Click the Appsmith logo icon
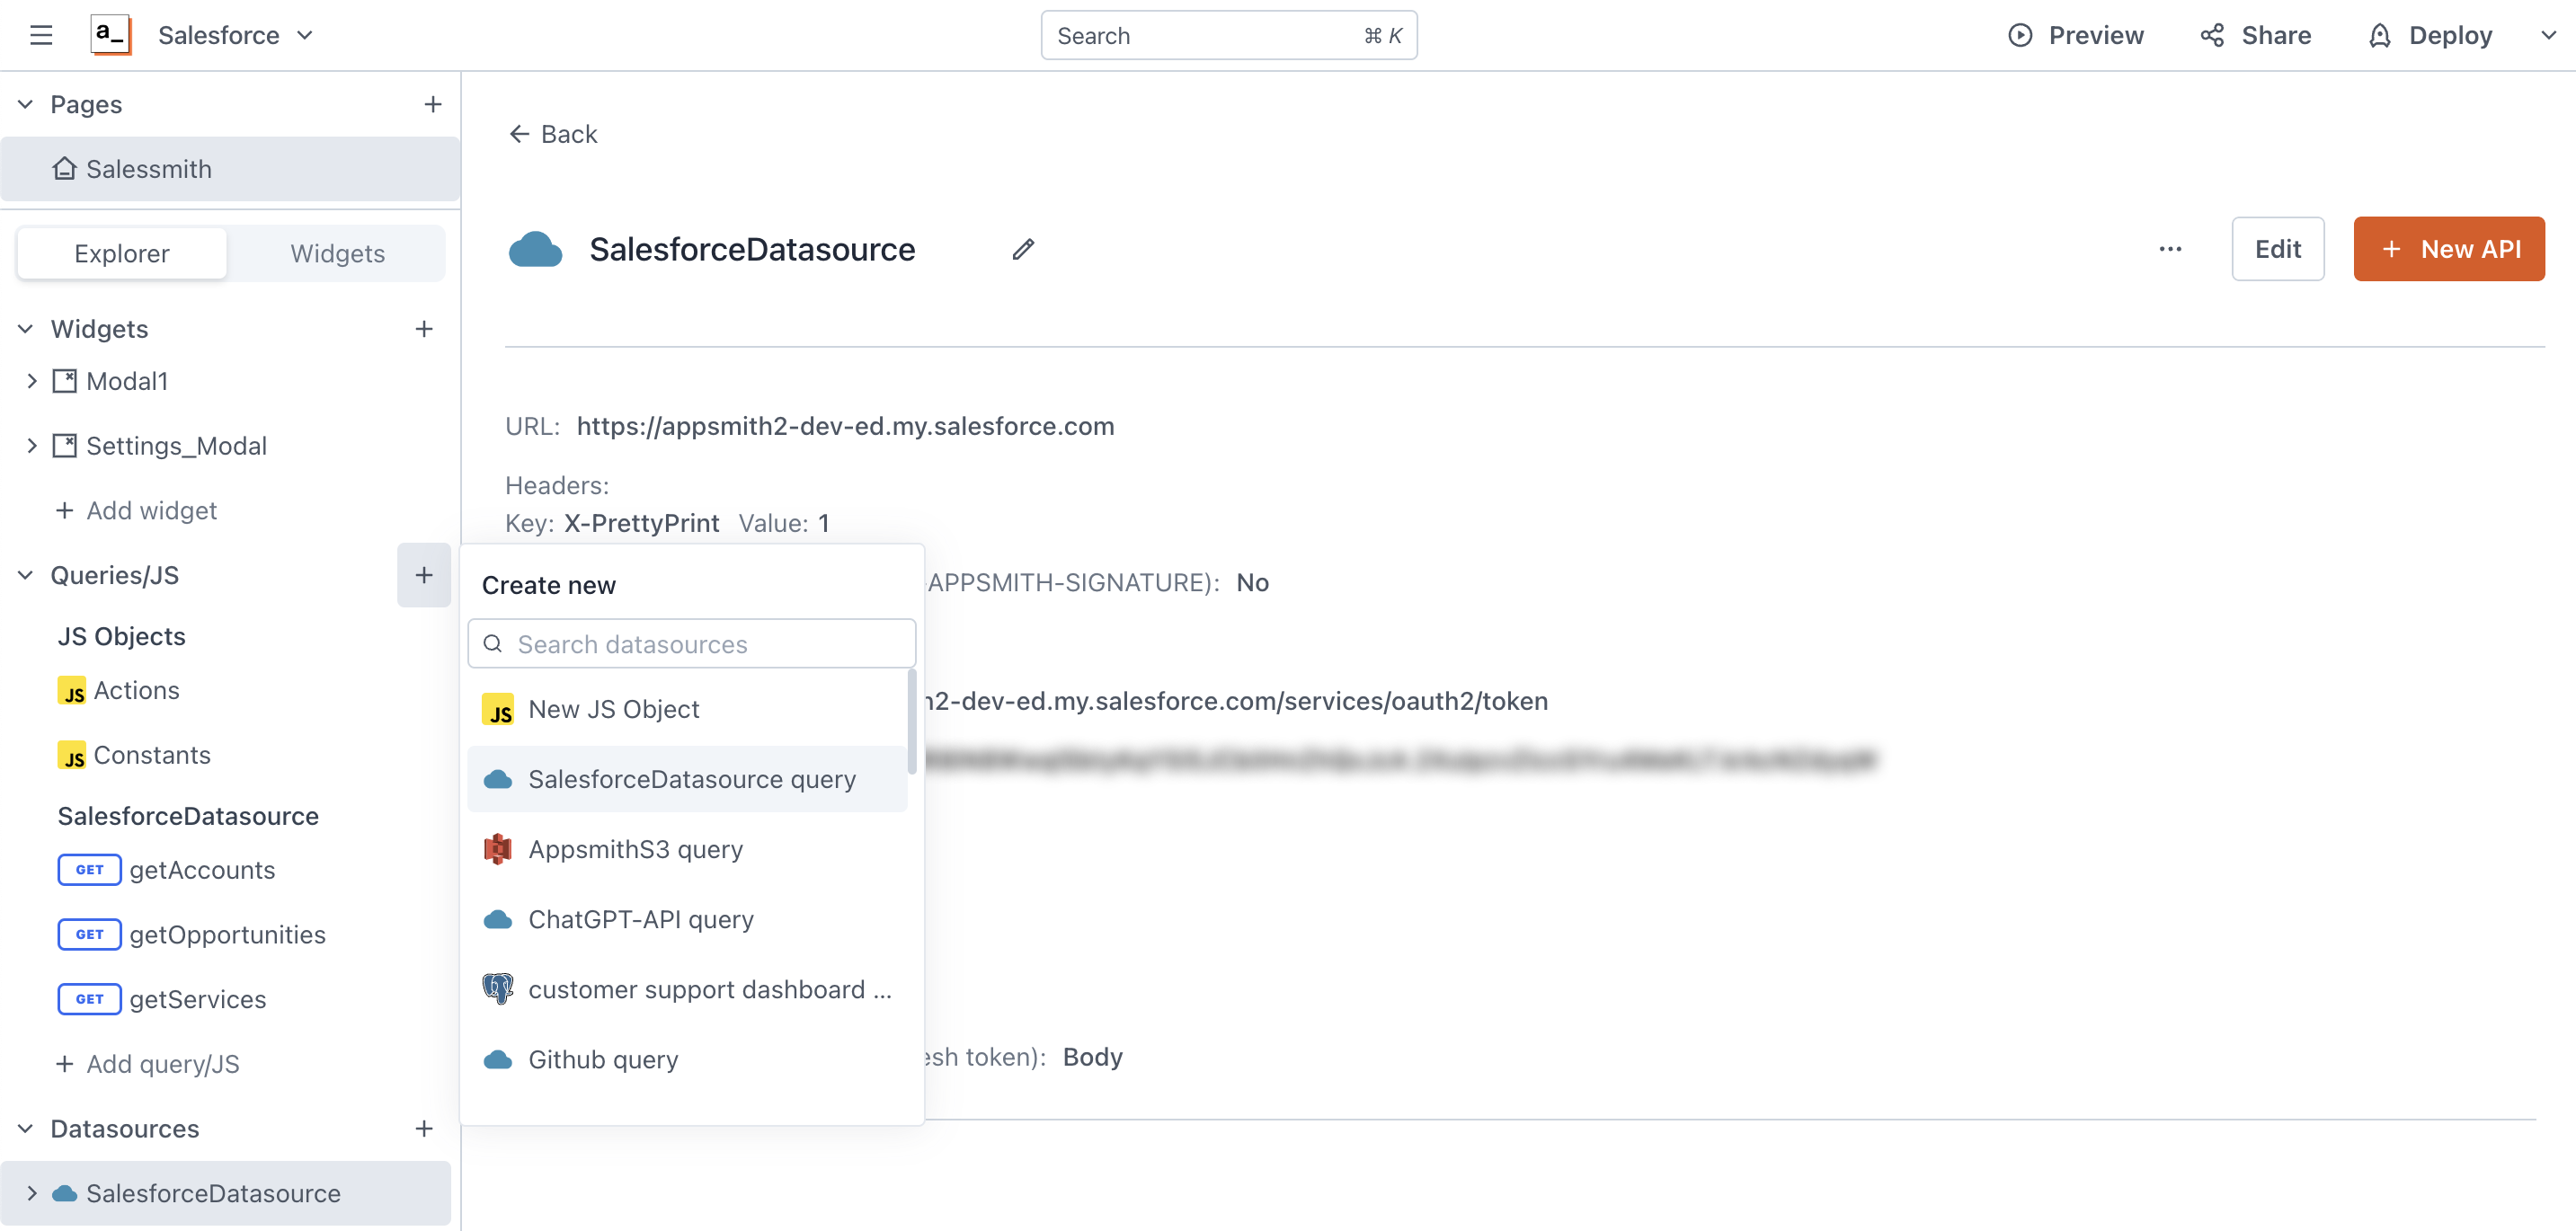Screen dimensions: 2576x1231 click(110, 36)
